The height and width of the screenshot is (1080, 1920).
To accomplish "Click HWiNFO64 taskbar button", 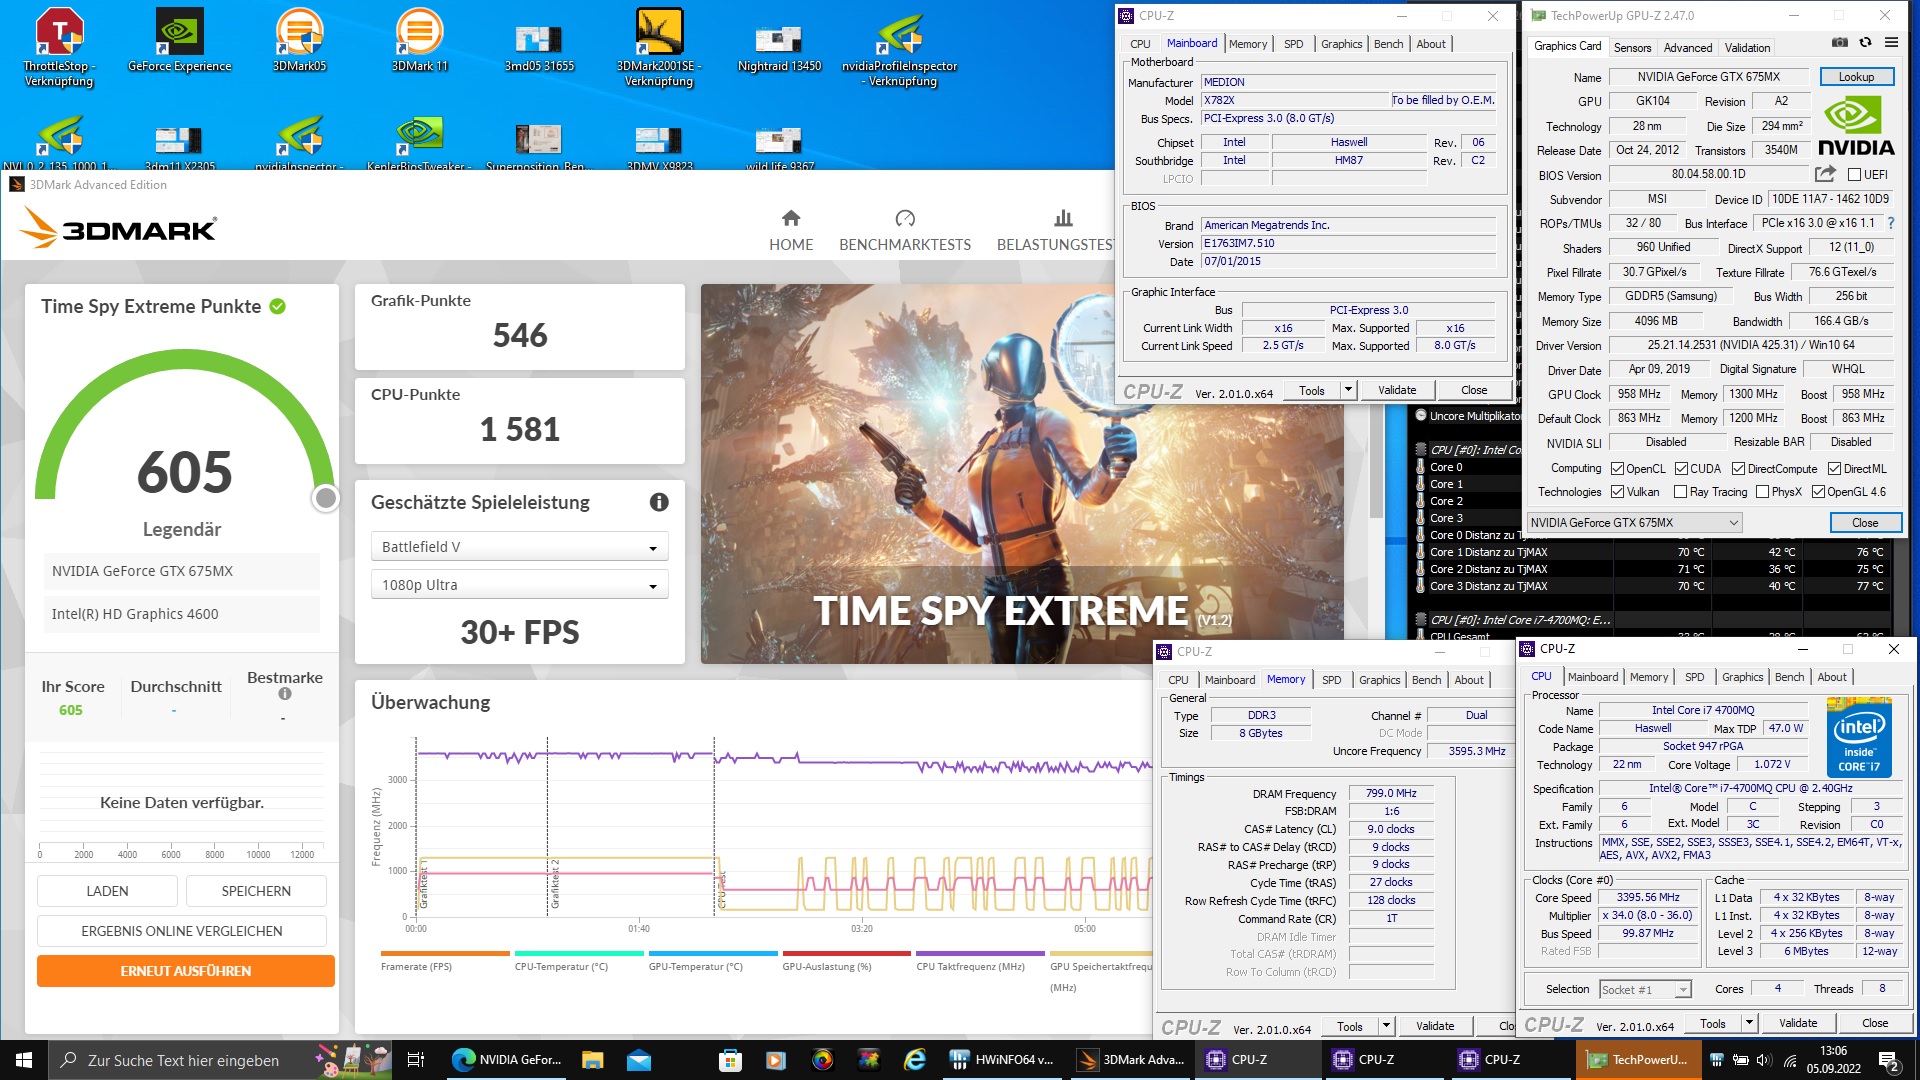I will pos(1002,1060).
